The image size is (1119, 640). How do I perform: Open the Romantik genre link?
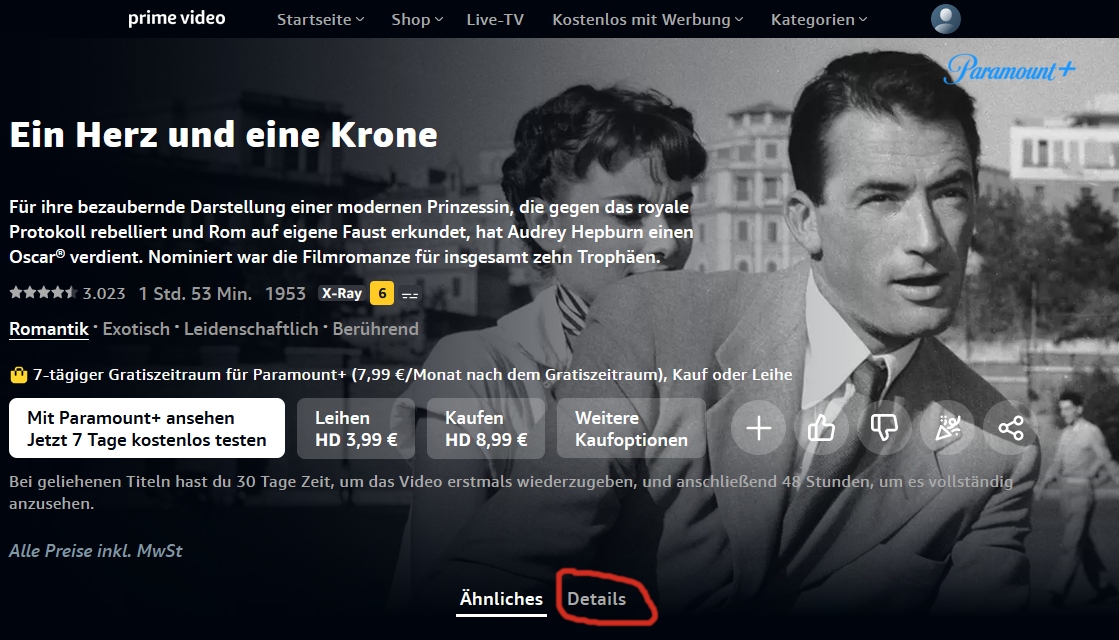coord(49,330)
